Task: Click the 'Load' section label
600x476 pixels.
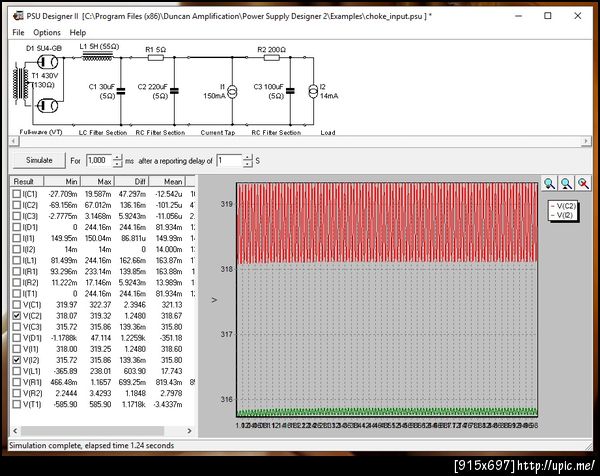Action: pos(328,133)
